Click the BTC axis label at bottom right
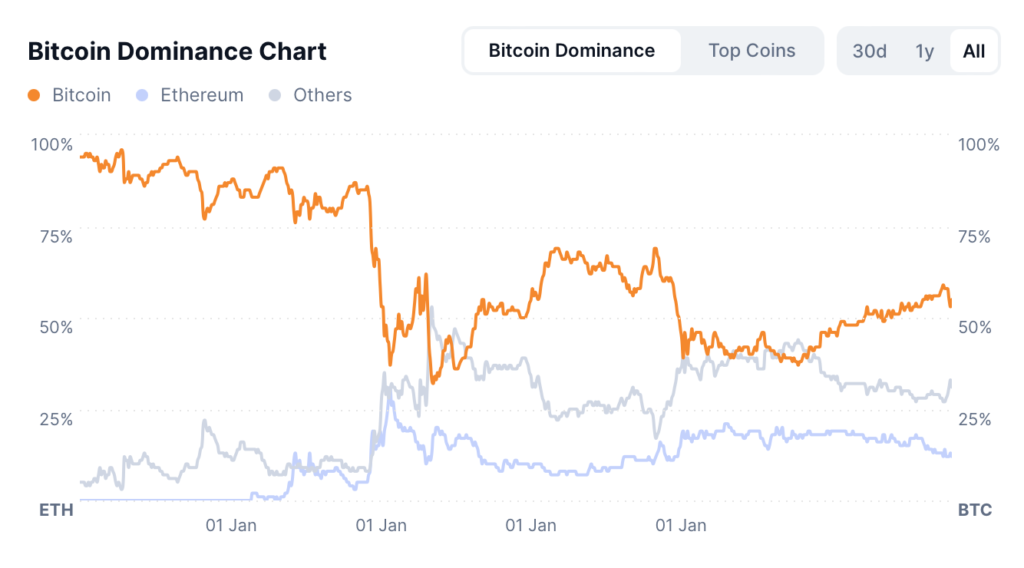 pos(974,510)
